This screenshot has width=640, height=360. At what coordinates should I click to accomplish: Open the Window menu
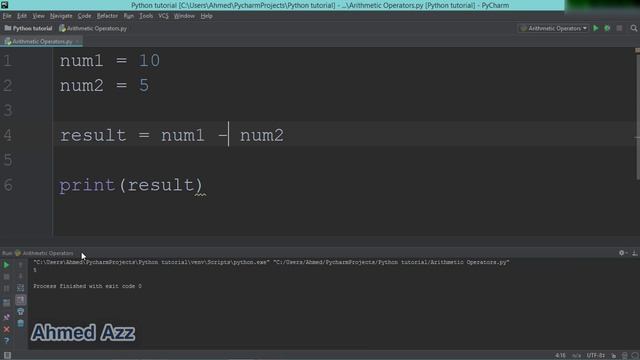click(x=184, y=16)
